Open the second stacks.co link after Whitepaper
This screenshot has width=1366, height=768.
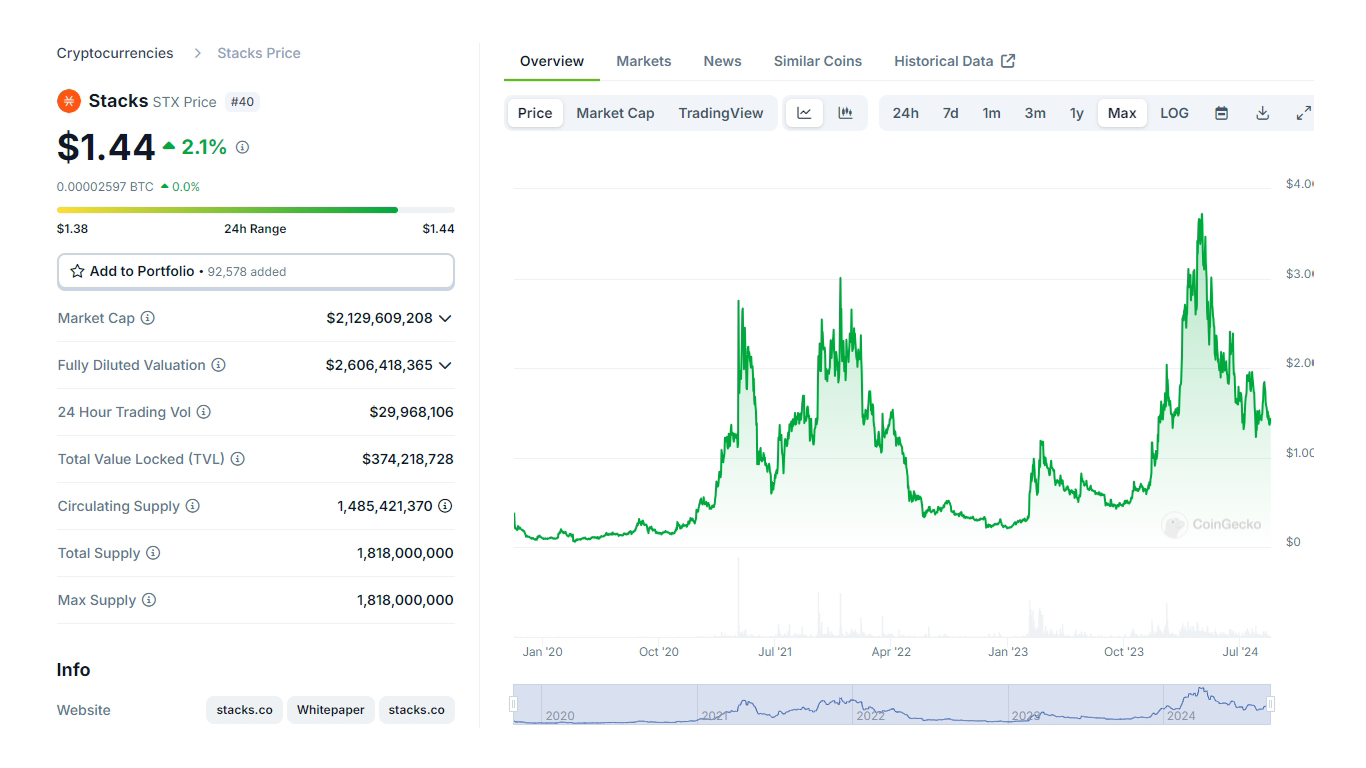[x=417, y=710]
